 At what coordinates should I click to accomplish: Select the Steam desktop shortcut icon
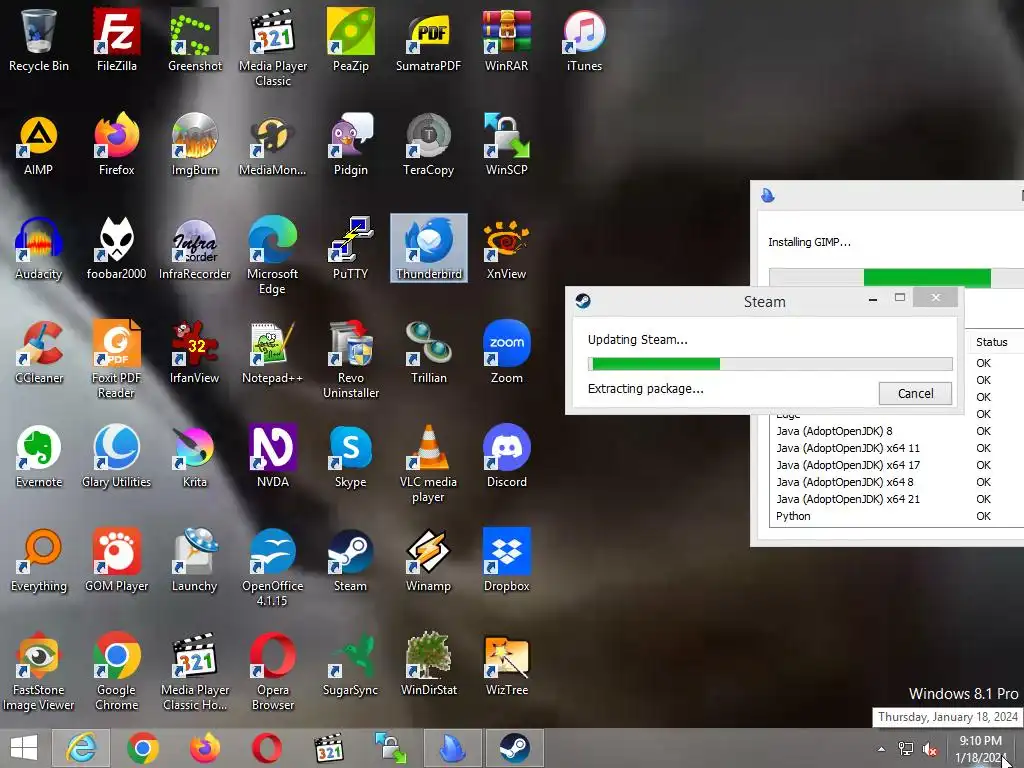point(351,560)
